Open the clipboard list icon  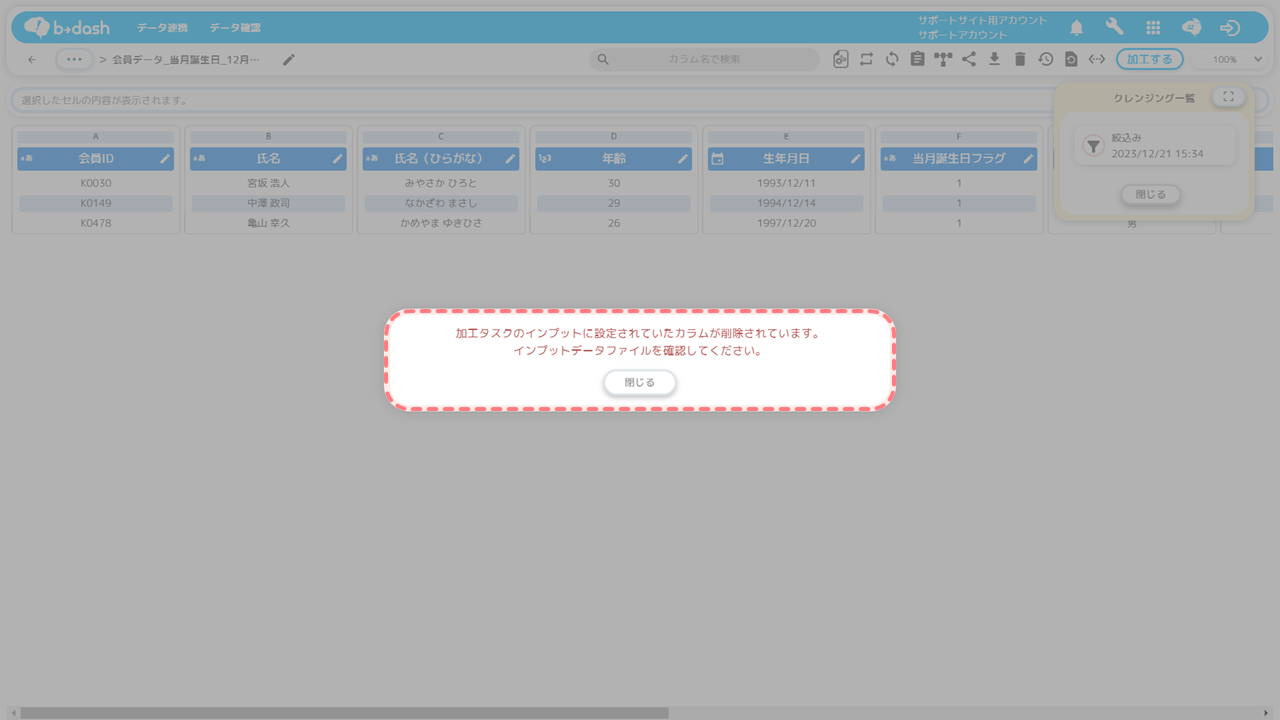pyautogui.click(x=917, y=59)
